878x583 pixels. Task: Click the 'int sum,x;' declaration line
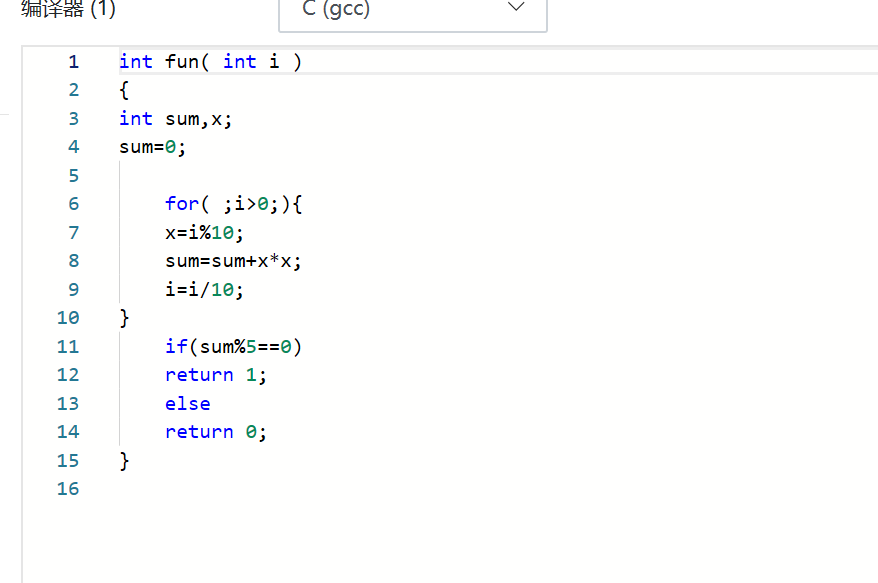click(175, 119)
